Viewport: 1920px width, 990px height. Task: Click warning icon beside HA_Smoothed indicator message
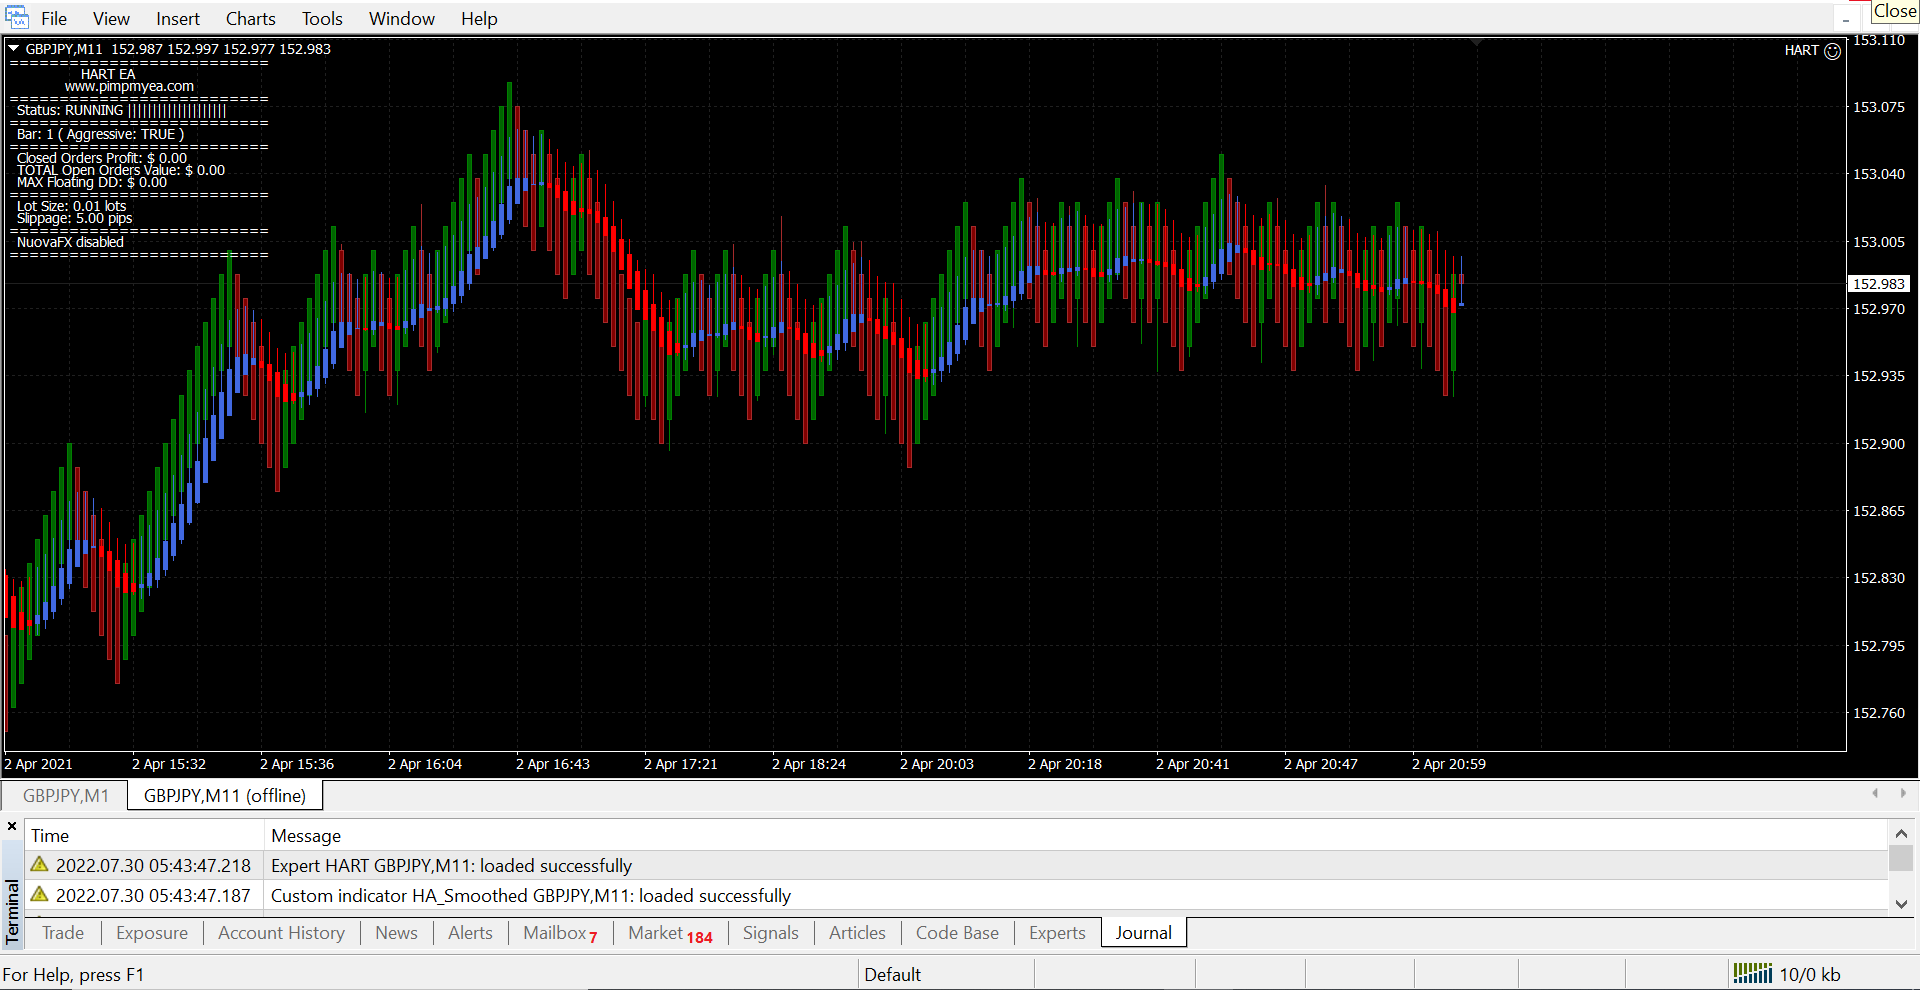coord(40,895)
